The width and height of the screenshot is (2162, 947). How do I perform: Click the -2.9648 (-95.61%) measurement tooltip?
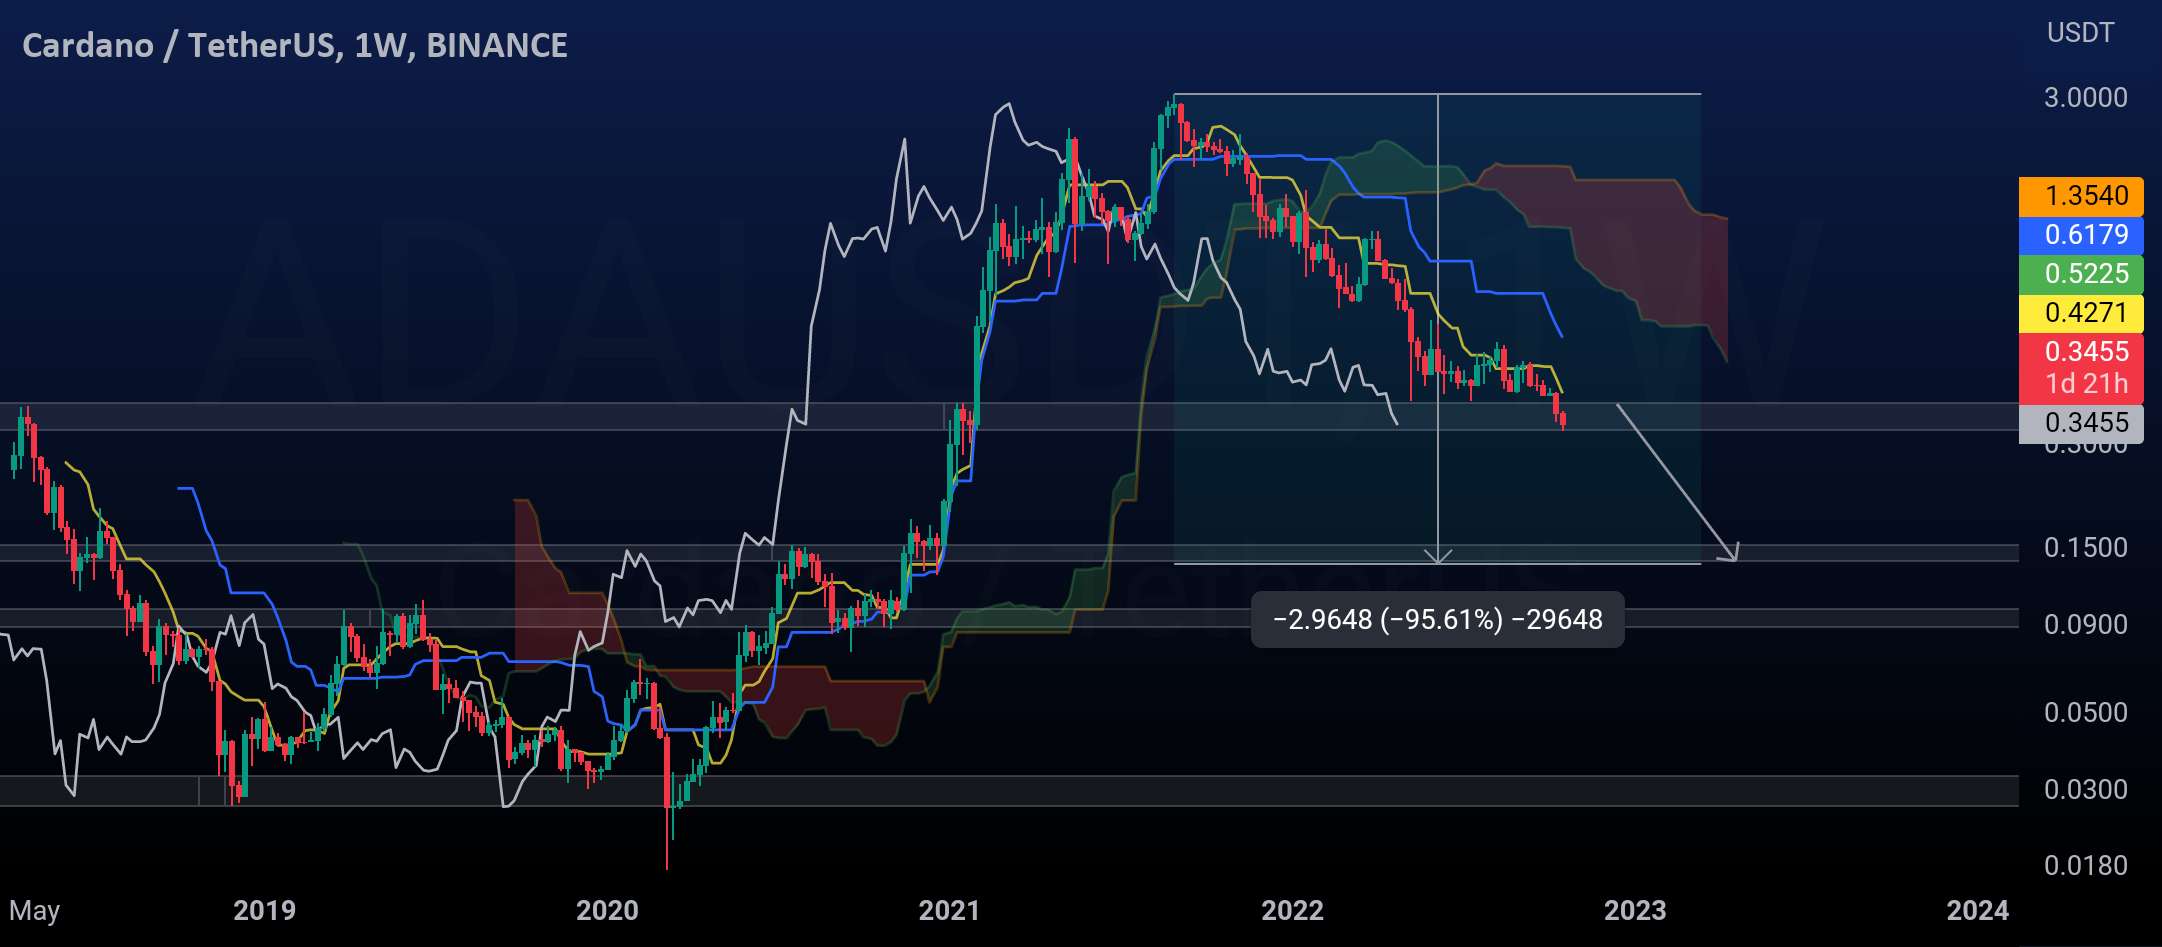(1437, 620)
